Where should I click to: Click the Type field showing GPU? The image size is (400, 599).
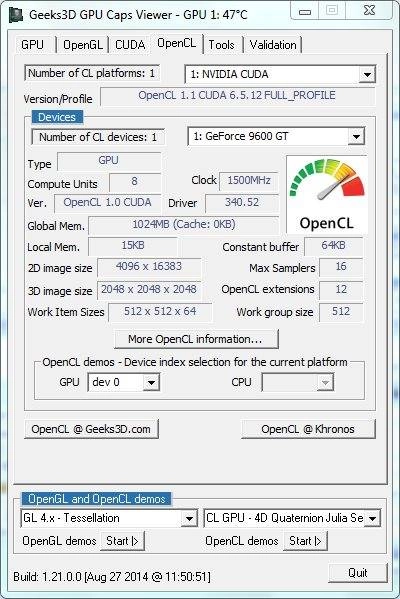tap(109, 161)
